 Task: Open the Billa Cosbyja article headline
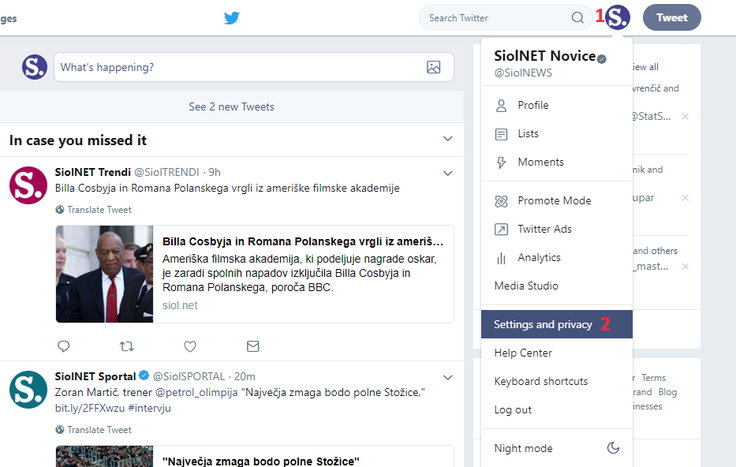(303, 242)
